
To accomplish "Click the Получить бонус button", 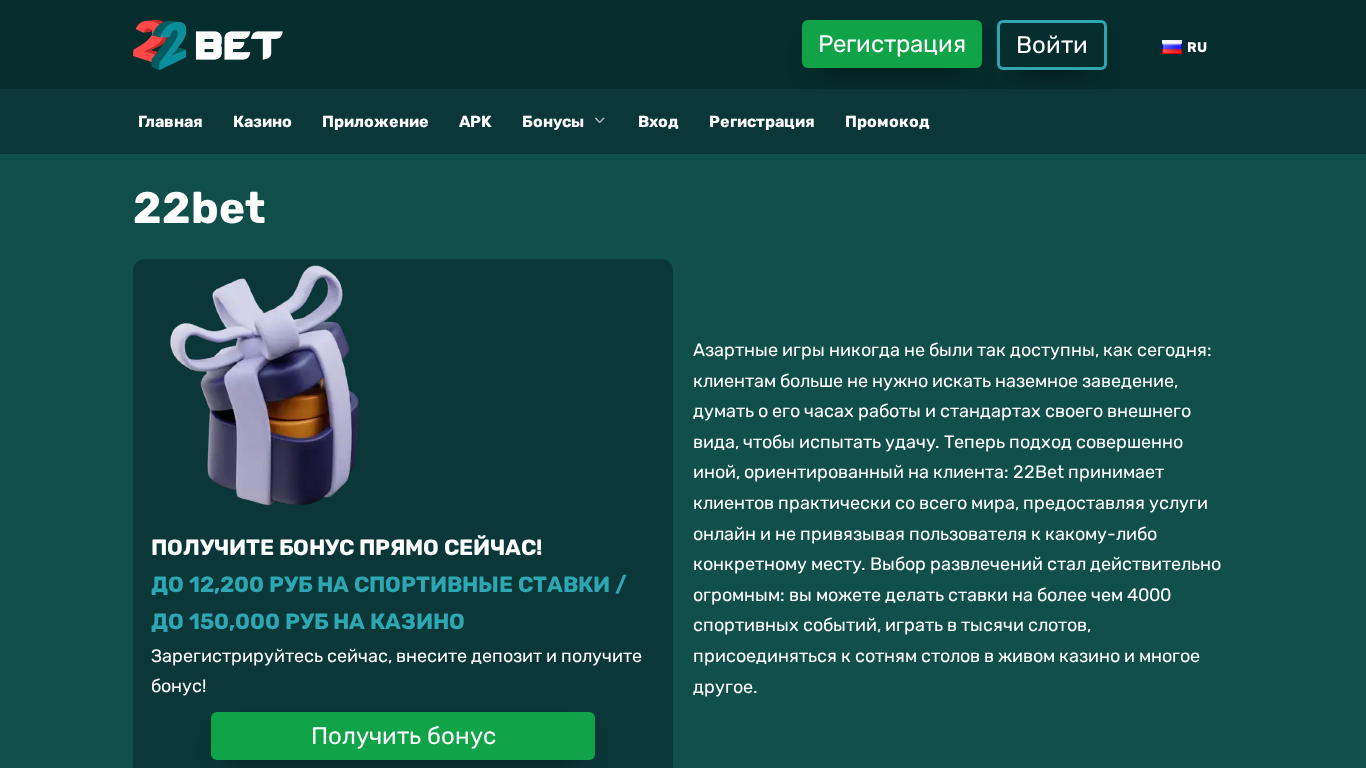I will click(403, 736).
